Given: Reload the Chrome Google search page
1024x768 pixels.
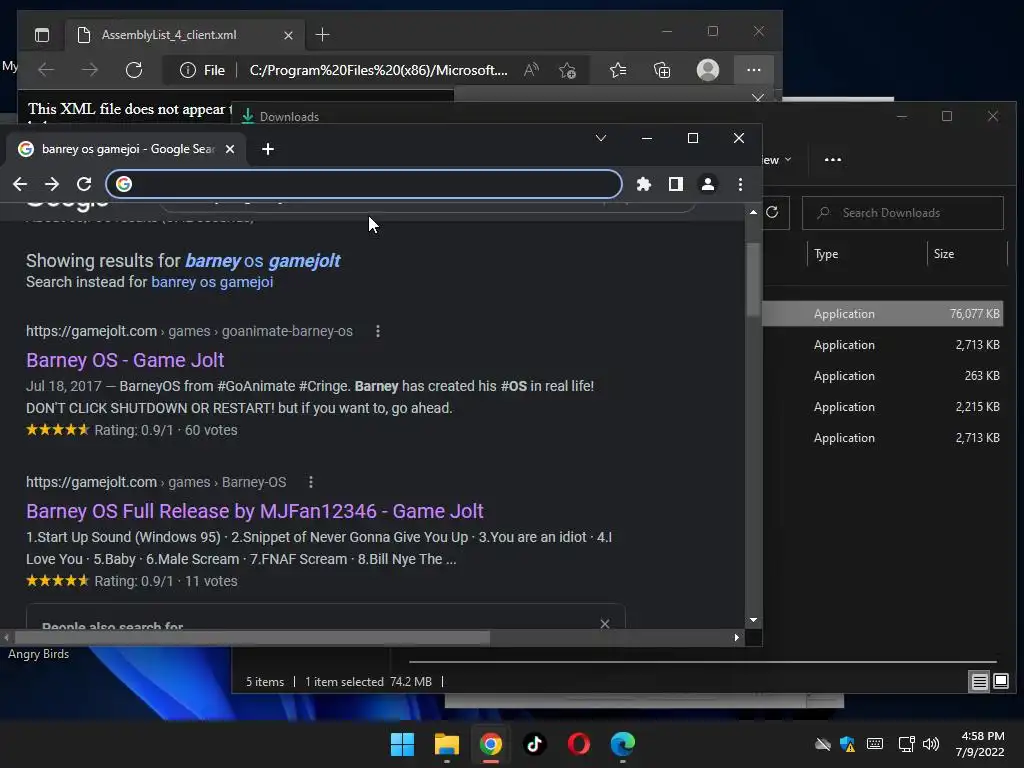Looking at the screenshot, I should [84, 184].
